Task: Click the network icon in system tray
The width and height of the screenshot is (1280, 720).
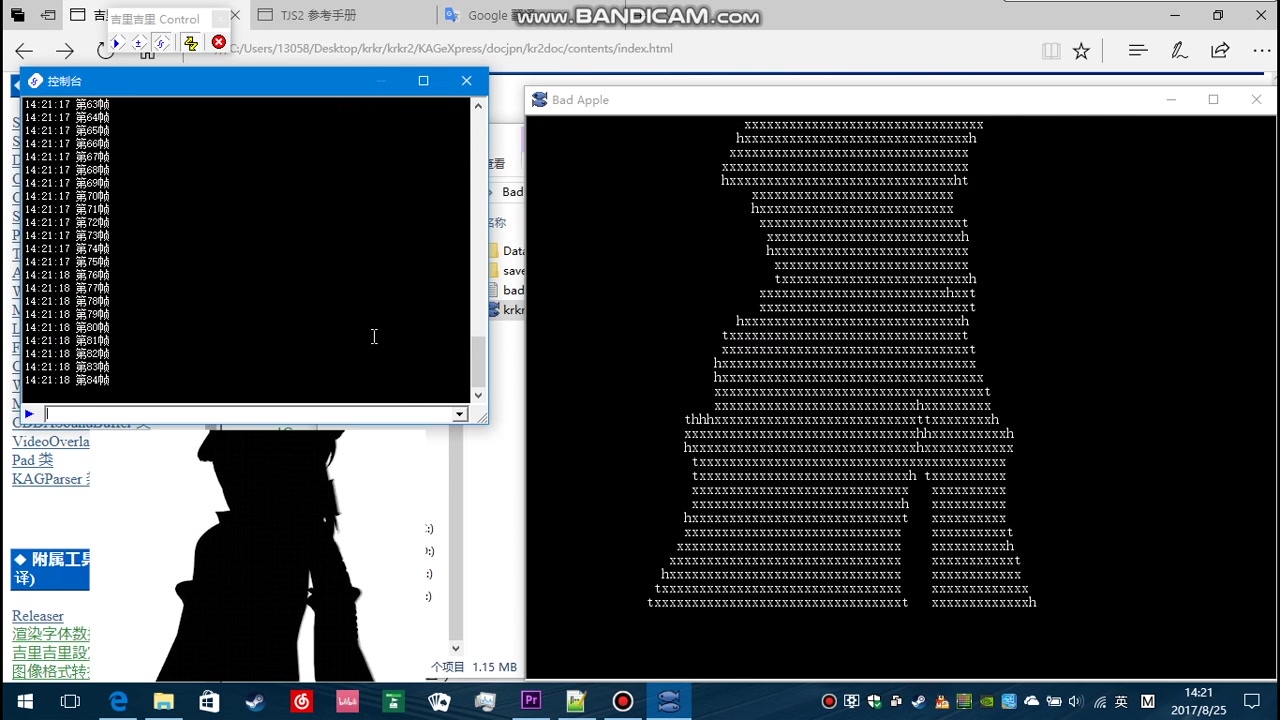Action: coord(1100,702)
